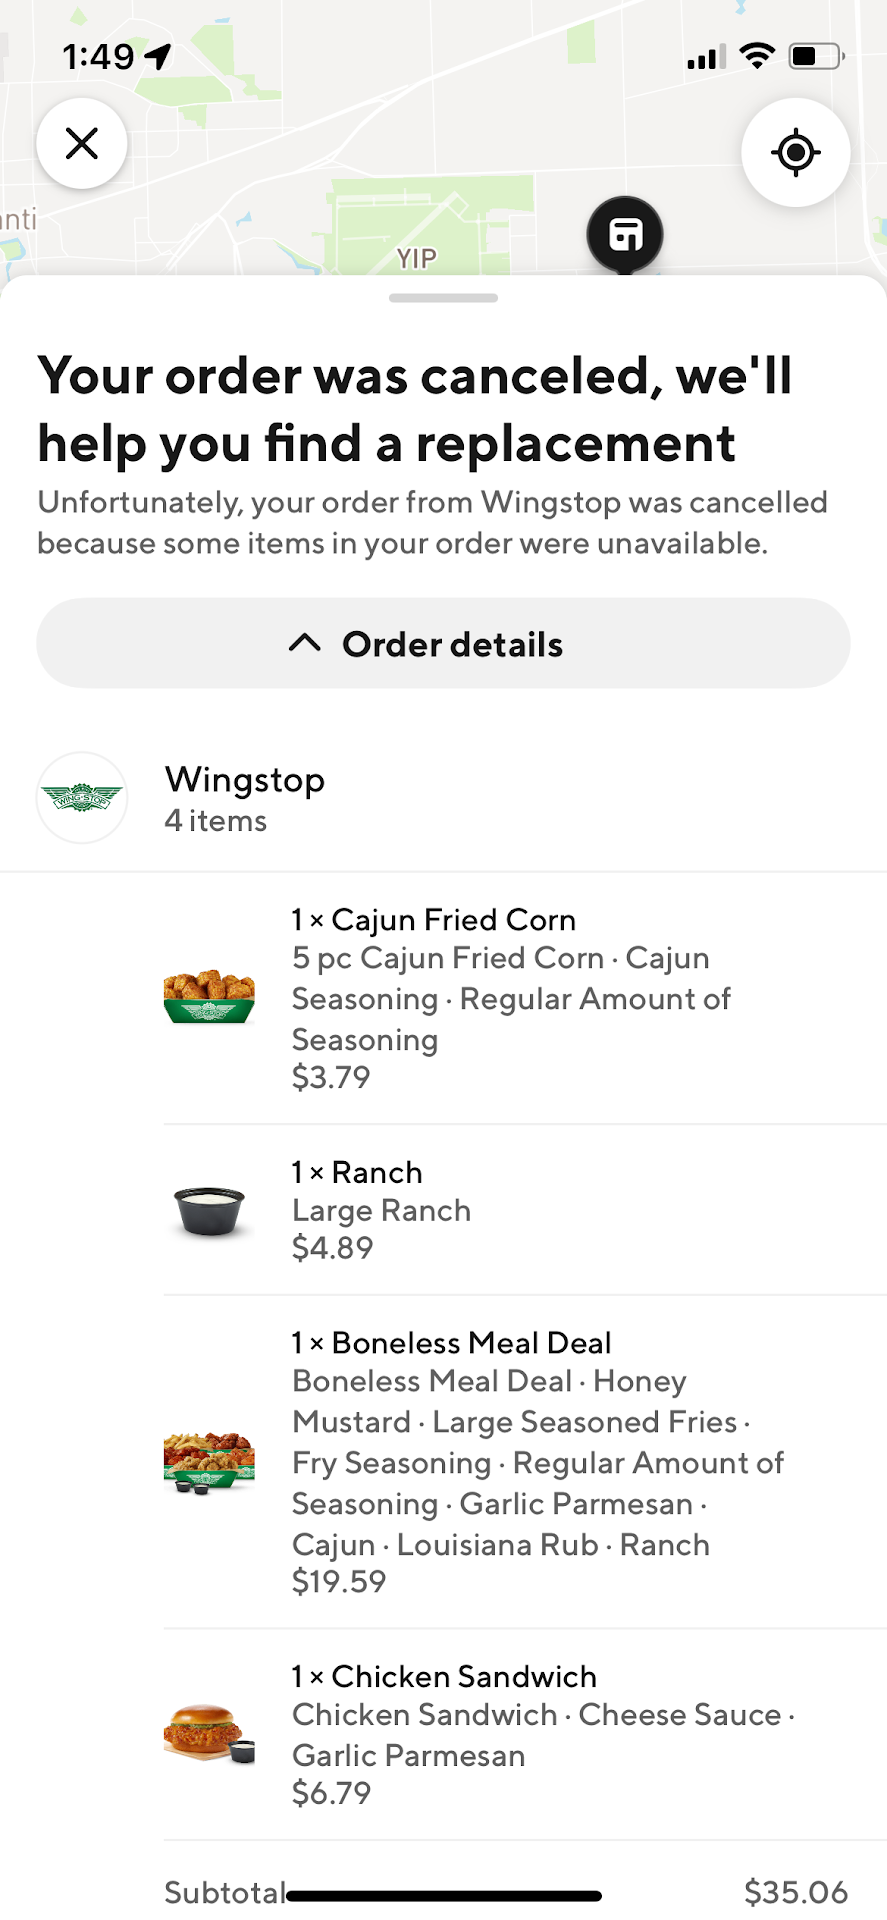
Task: Tap the cellular signal bars icon
Action: [x=706, y=58]
